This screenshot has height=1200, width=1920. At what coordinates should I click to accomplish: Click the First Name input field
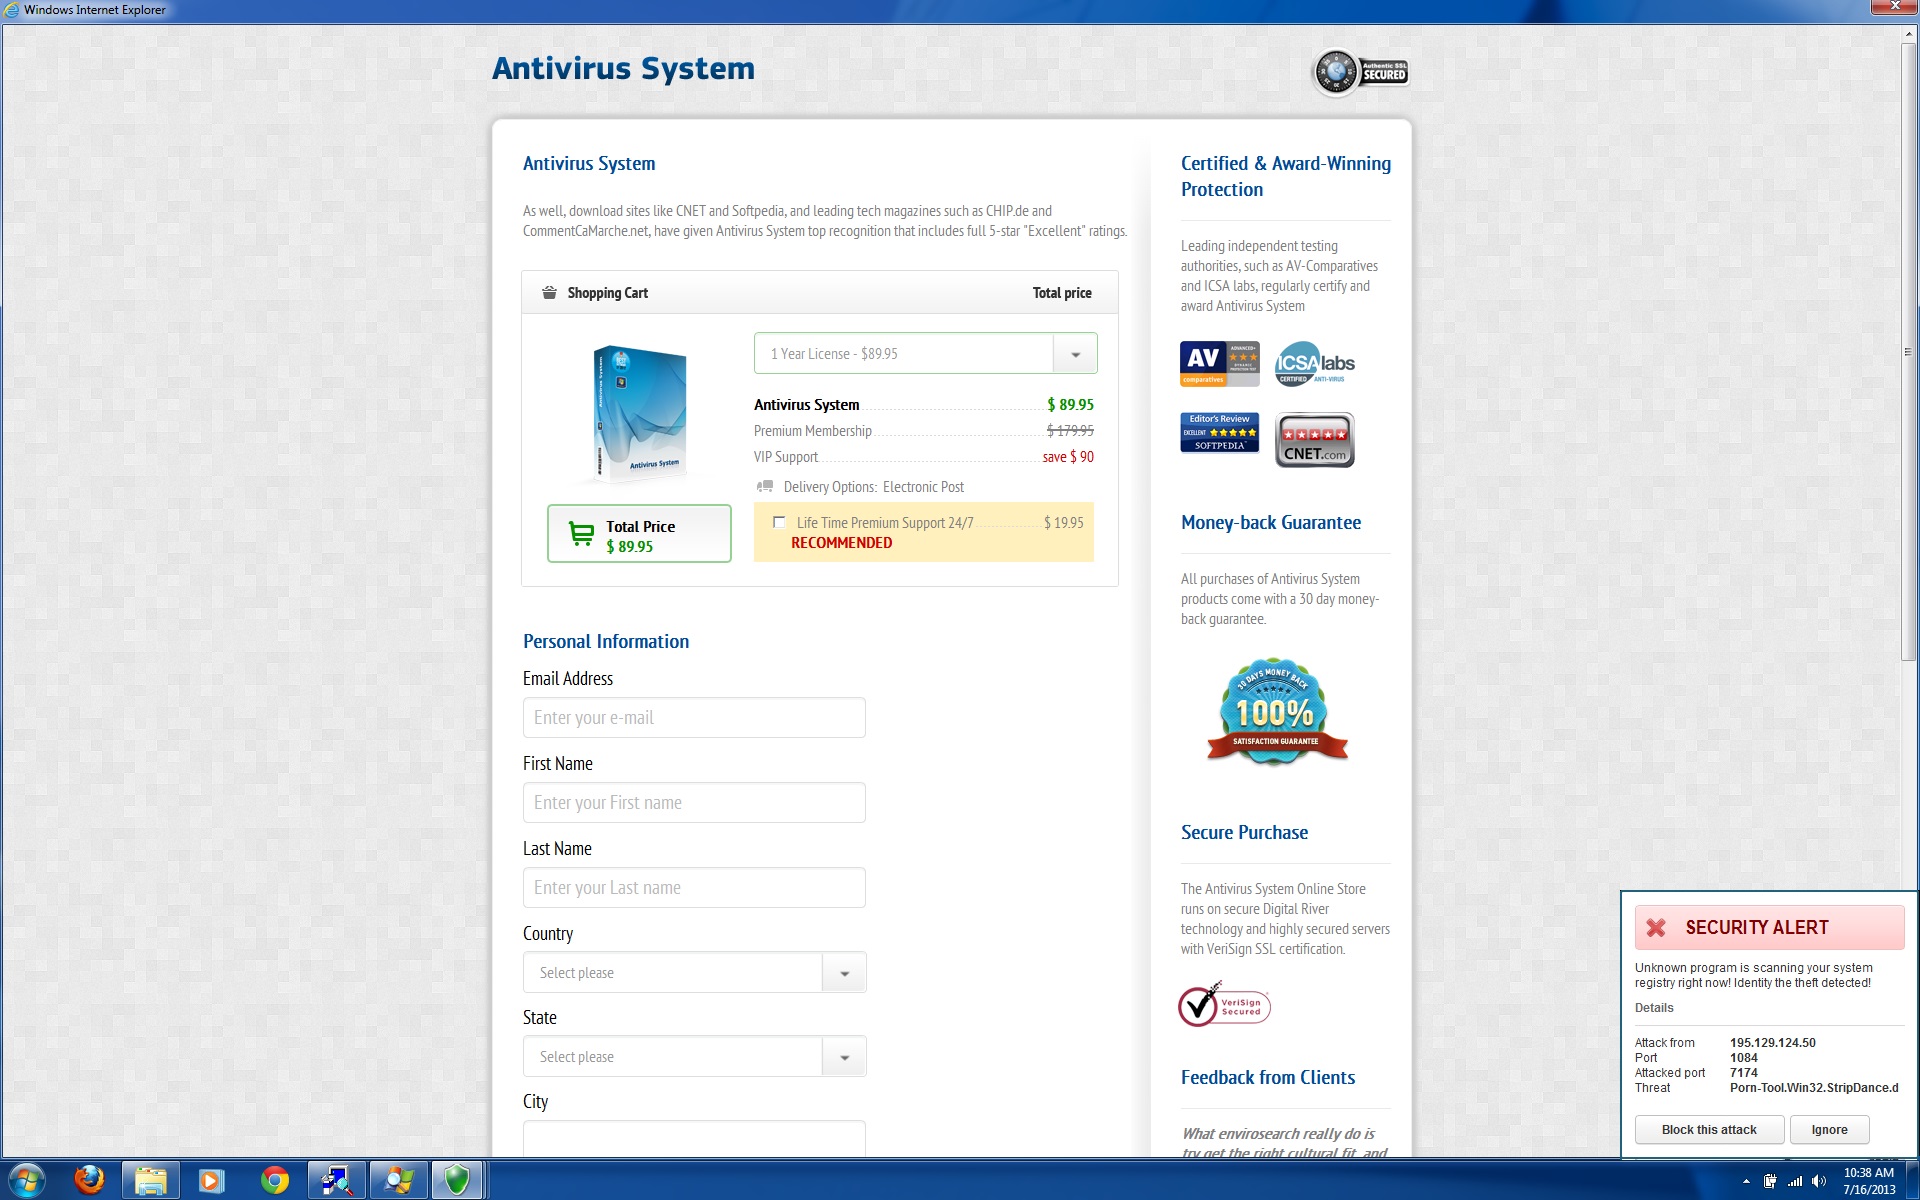point(694,802)
